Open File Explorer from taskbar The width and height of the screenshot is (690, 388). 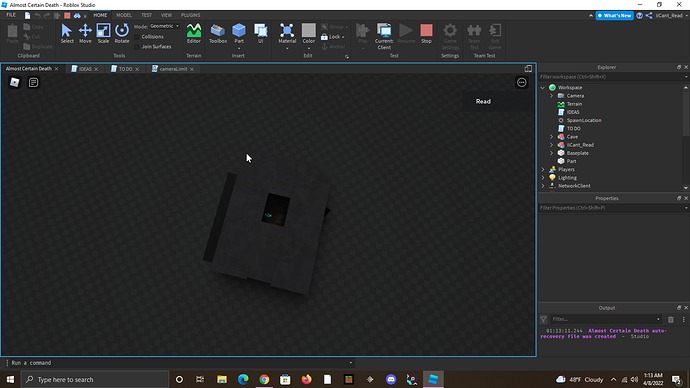[x=222, y=379]
